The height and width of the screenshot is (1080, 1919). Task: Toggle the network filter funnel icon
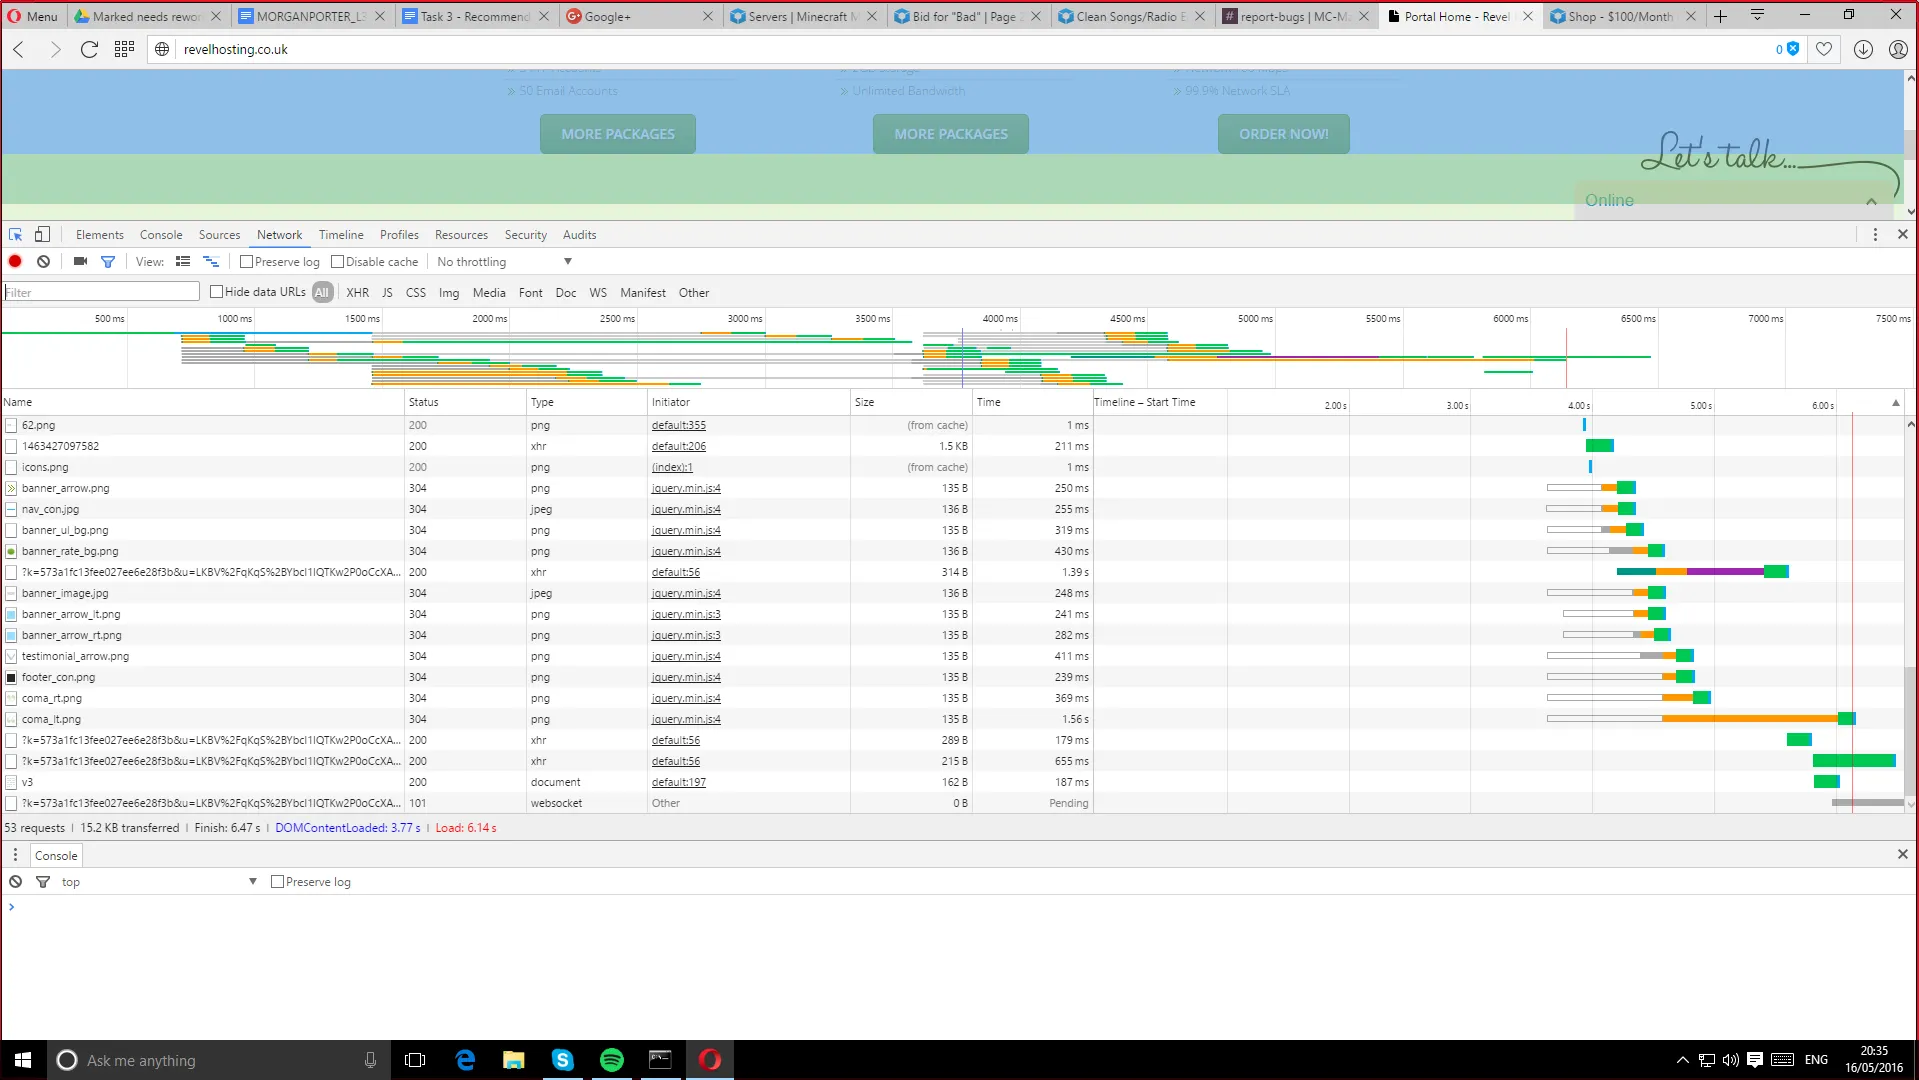click(x=108, y=261)
